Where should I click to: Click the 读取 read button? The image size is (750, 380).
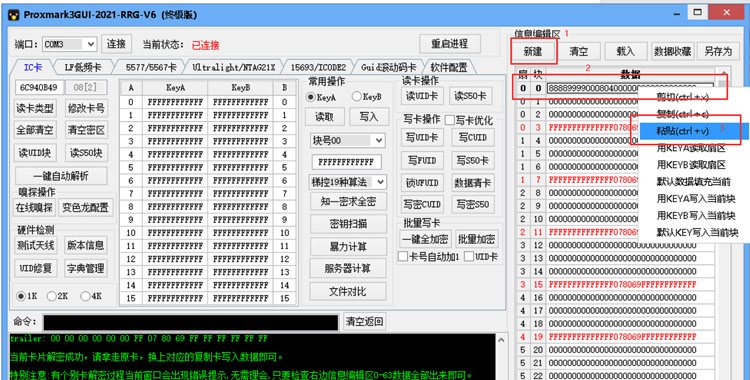point(324,117)
